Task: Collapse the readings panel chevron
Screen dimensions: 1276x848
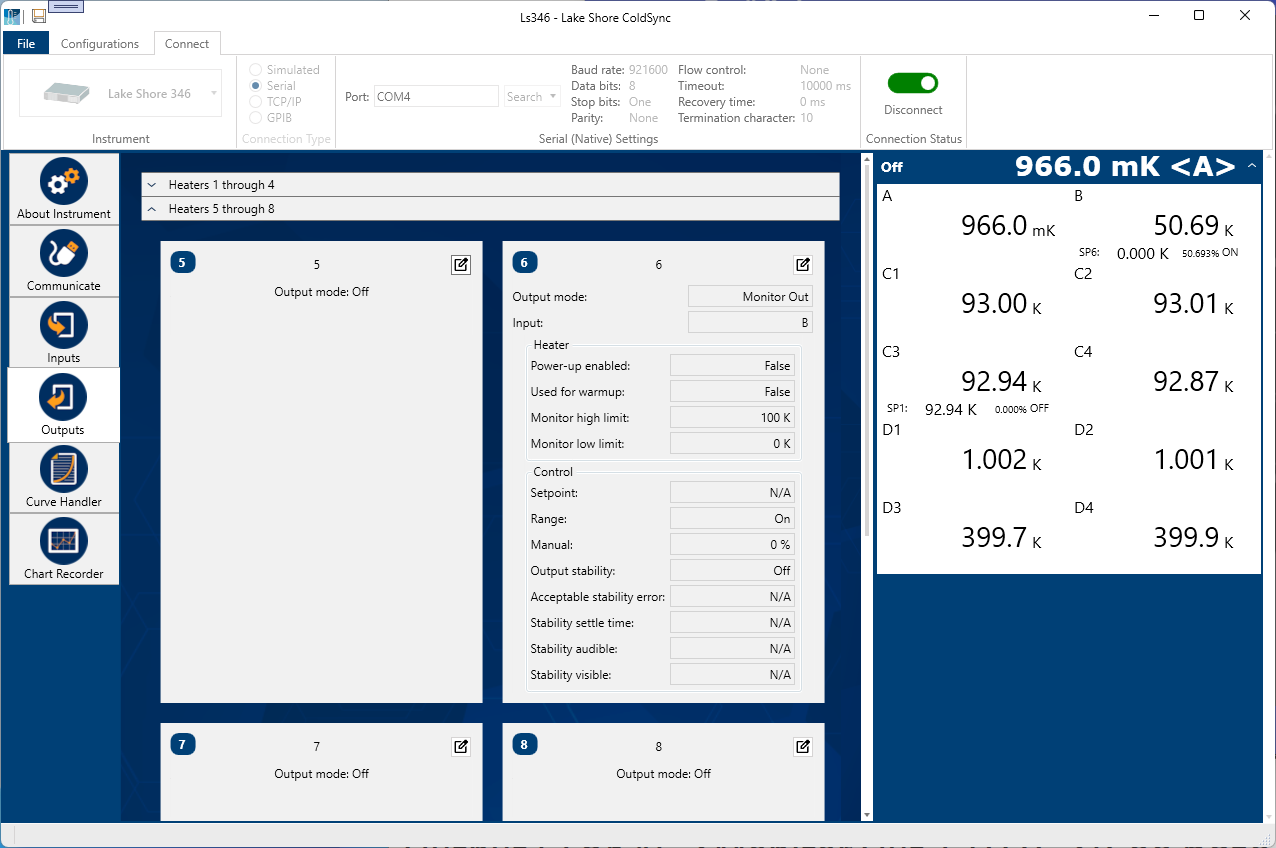Action: pyautogui.click(x=1253, y=167)
